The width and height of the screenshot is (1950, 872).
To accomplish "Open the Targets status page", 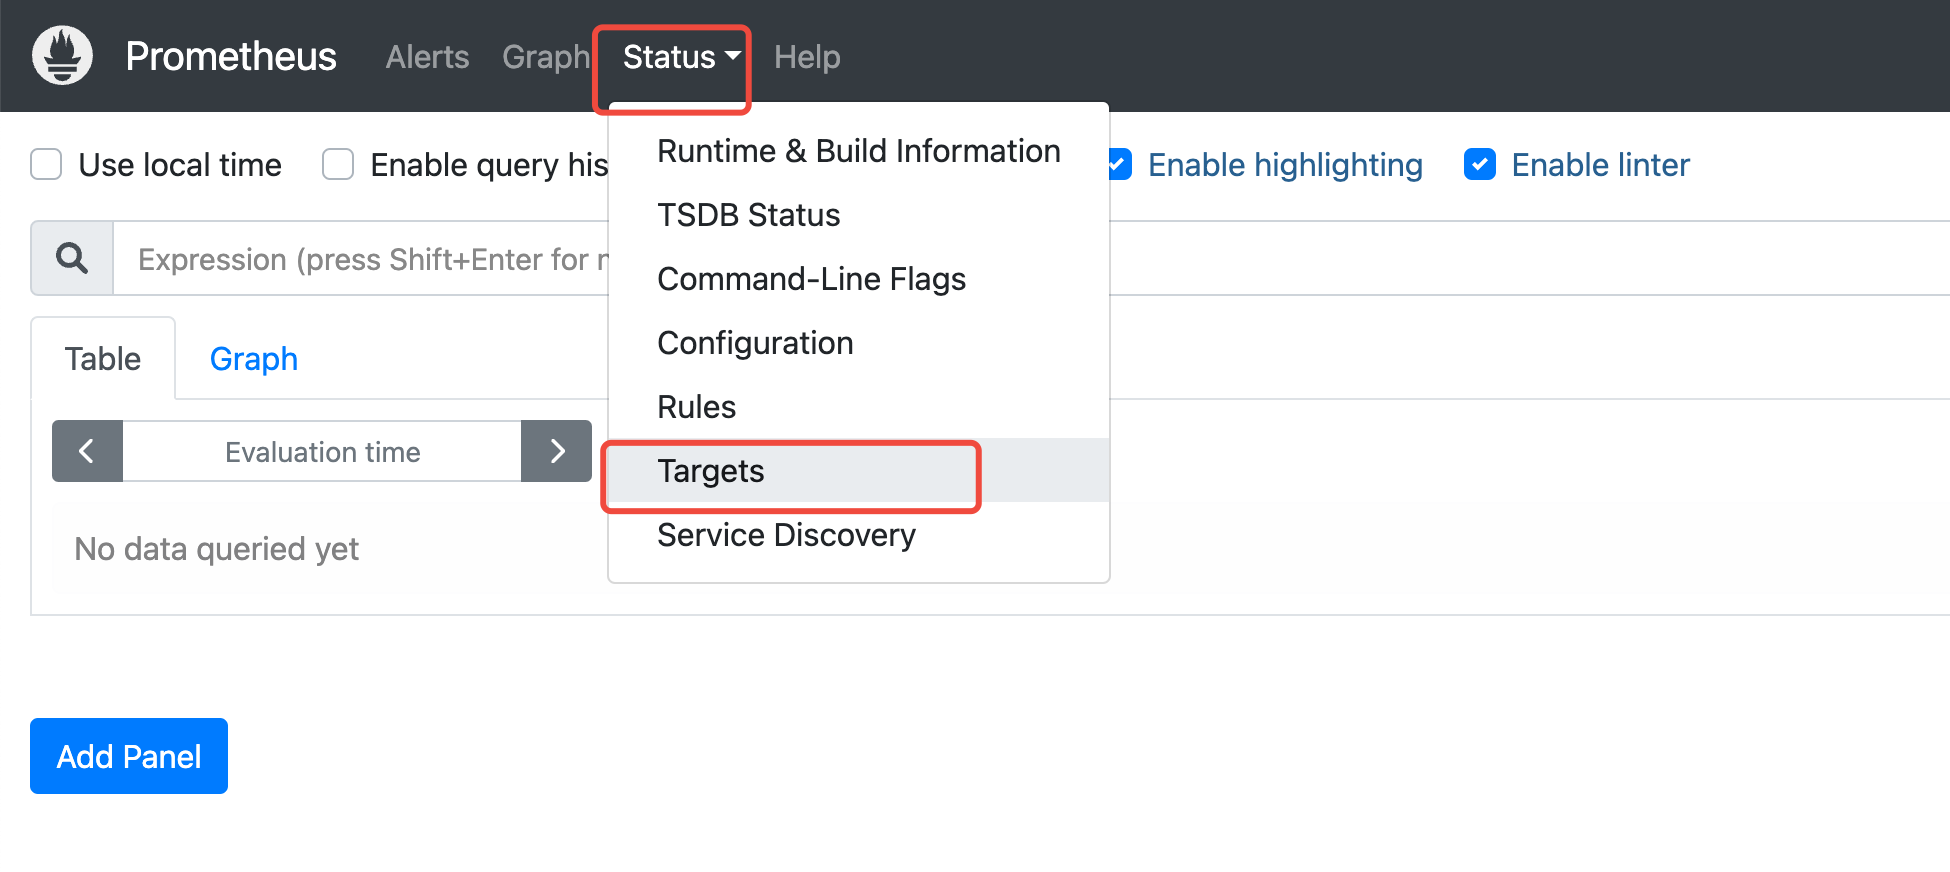I will [x=859, y=471].
